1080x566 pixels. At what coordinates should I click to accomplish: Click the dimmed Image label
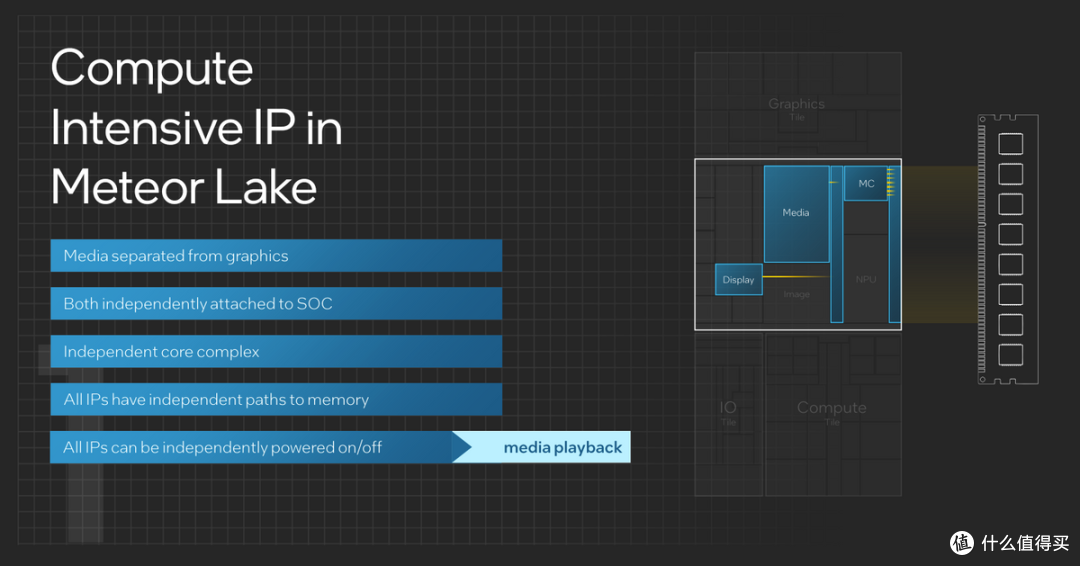click(x=796, y=294)
